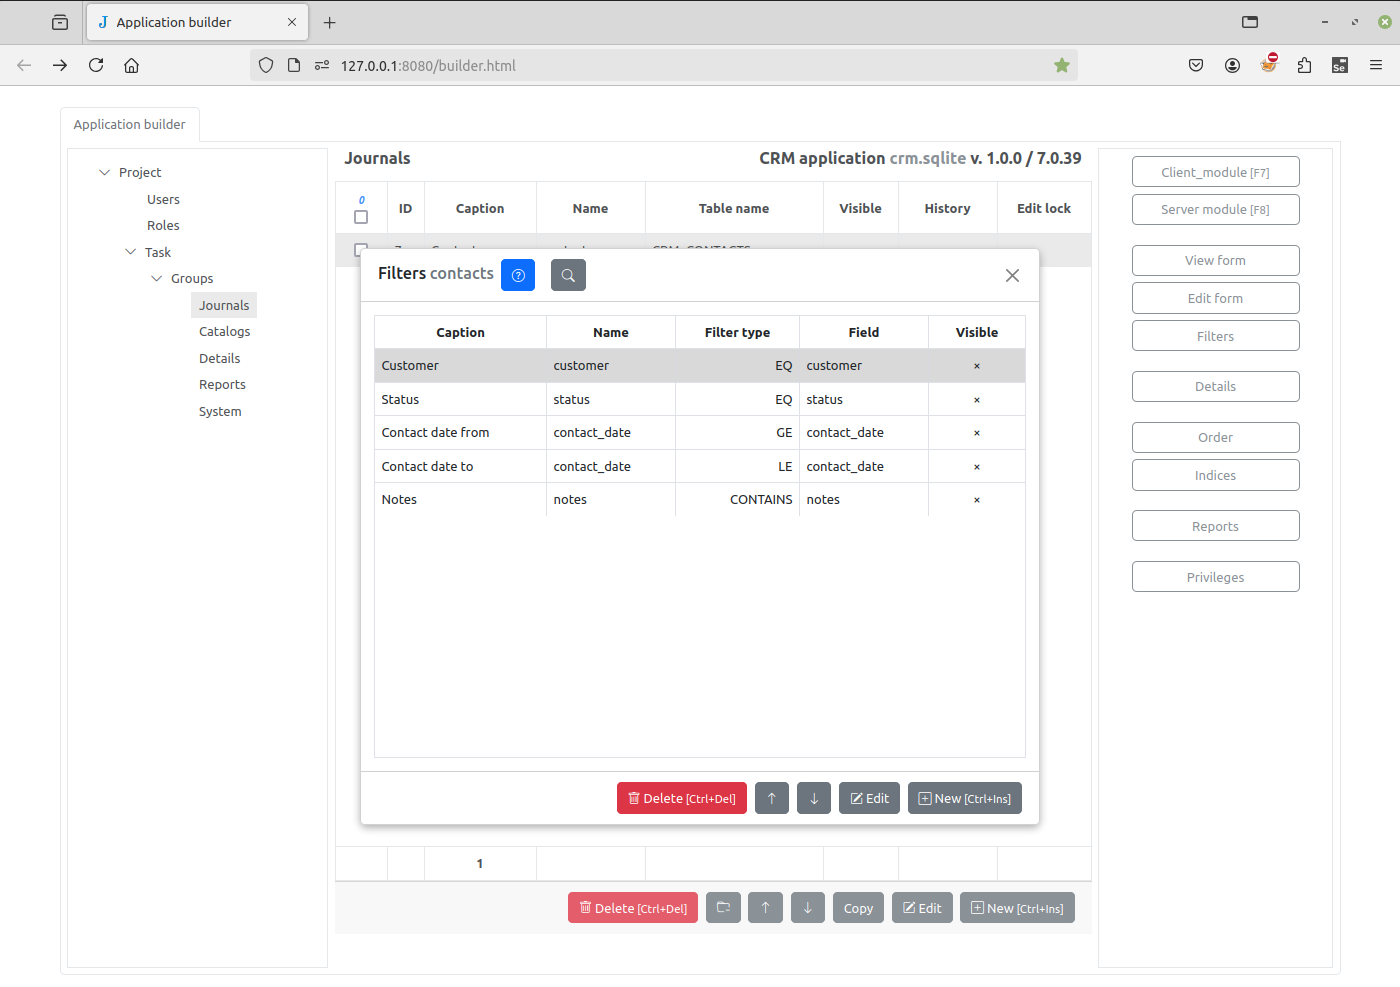Move filter down with dialog's down arrow
Viewport: 1400px width, 987px height.
(814, 798)
